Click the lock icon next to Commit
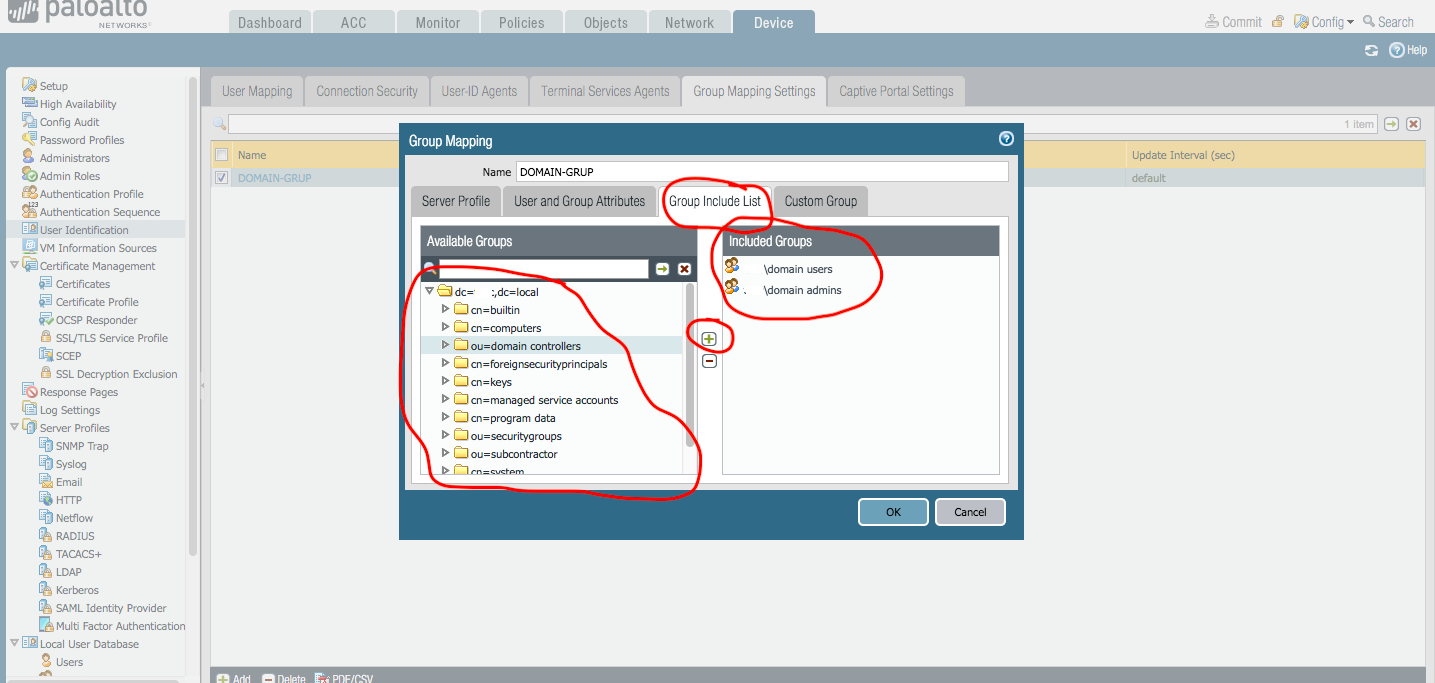The image size is (1435, 683). [x=1278, y=22]
